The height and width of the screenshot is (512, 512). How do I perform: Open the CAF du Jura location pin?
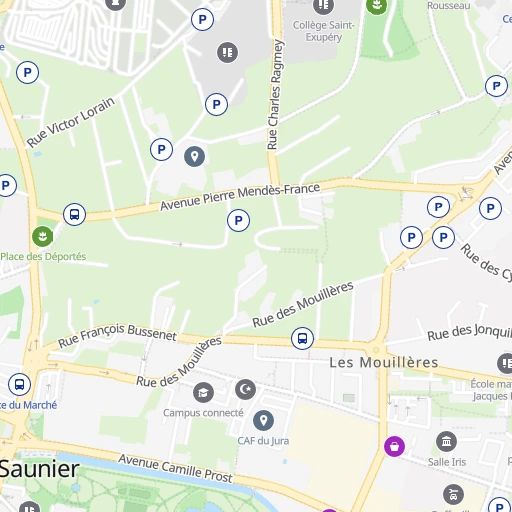[263, 421]
